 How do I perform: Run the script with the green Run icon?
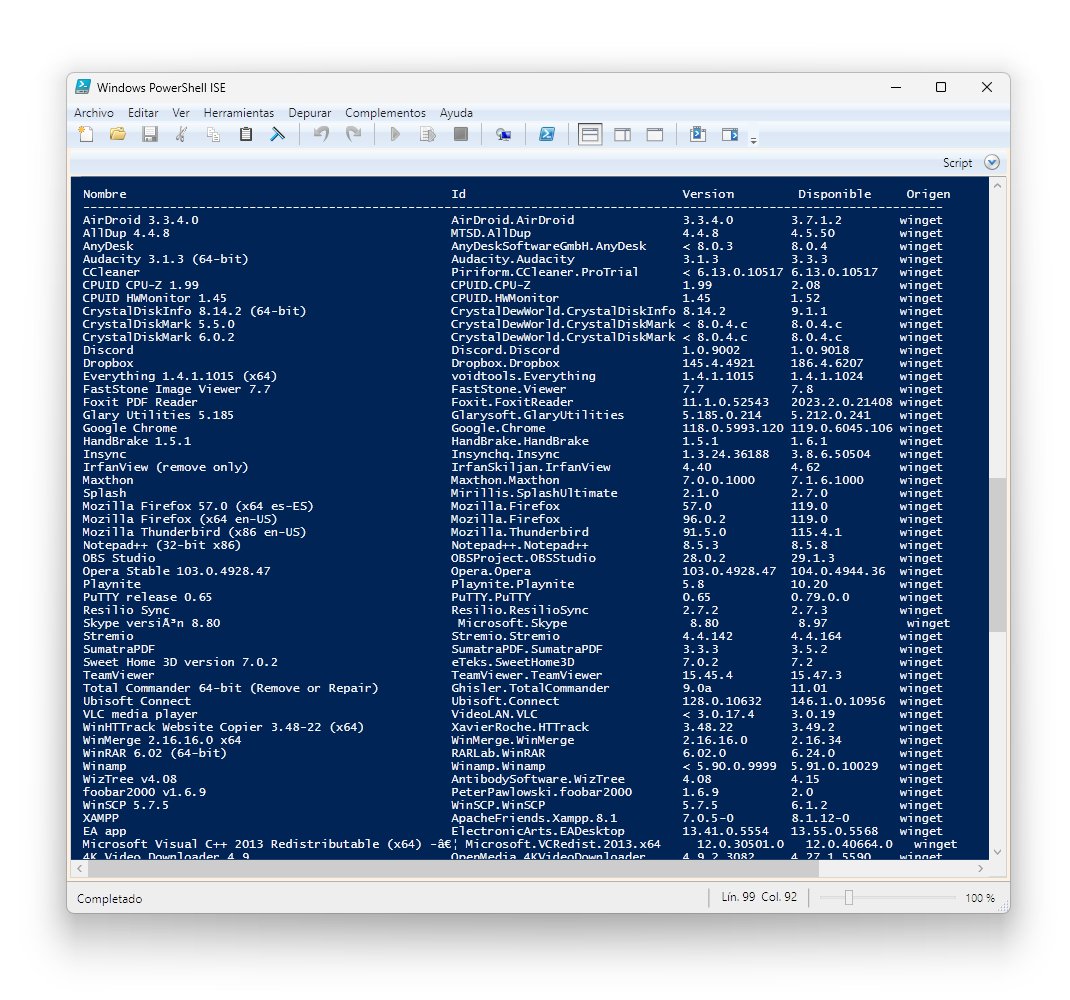pos(394,134)
